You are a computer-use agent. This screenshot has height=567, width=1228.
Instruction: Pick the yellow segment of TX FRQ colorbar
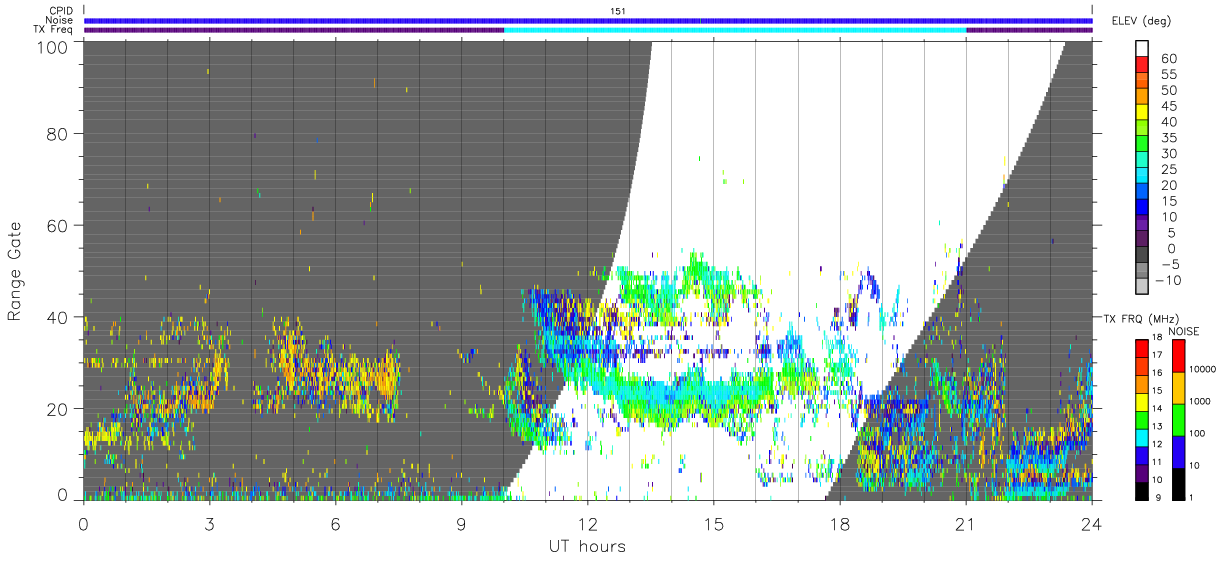tap(1142, 402)
